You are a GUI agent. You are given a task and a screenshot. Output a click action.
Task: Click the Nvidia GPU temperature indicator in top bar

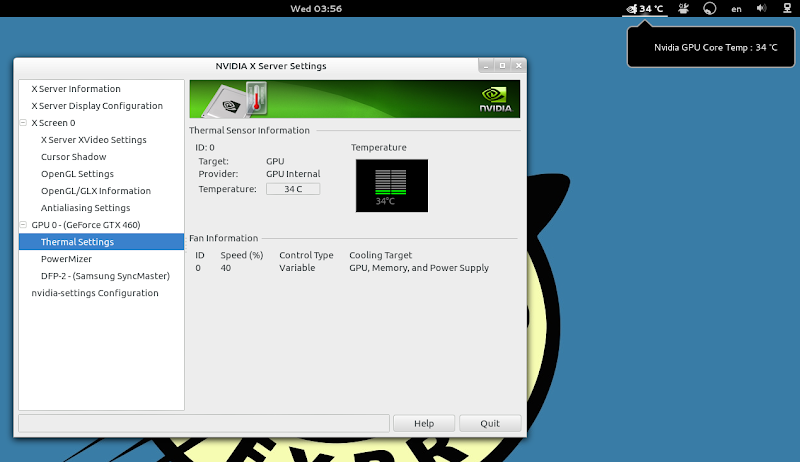tap(645, 9)
